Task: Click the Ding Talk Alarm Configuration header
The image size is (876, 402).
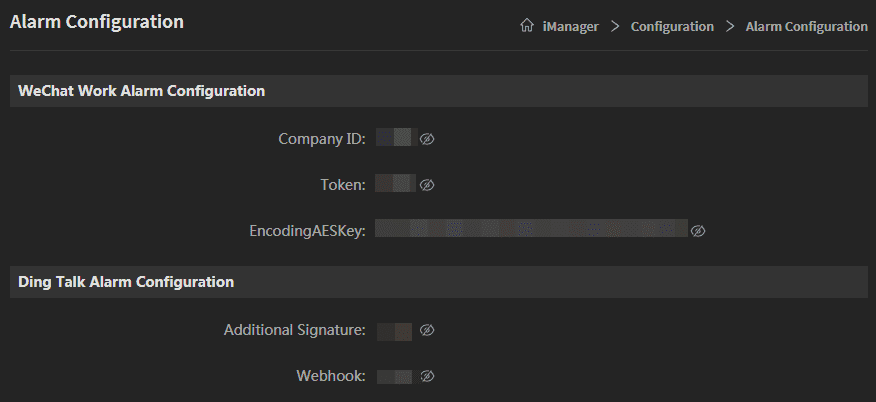Action: tap(126, 282)
